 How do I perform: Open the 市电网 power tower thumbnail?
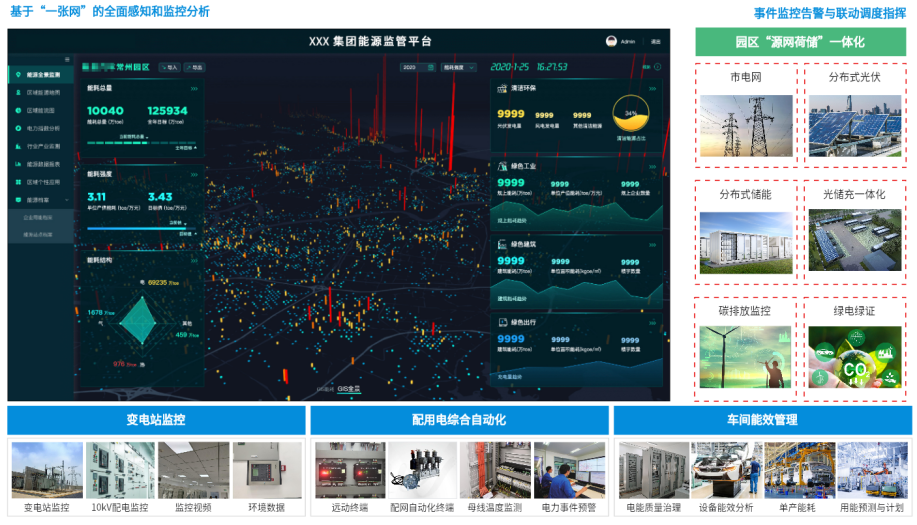tap(746, 126)
